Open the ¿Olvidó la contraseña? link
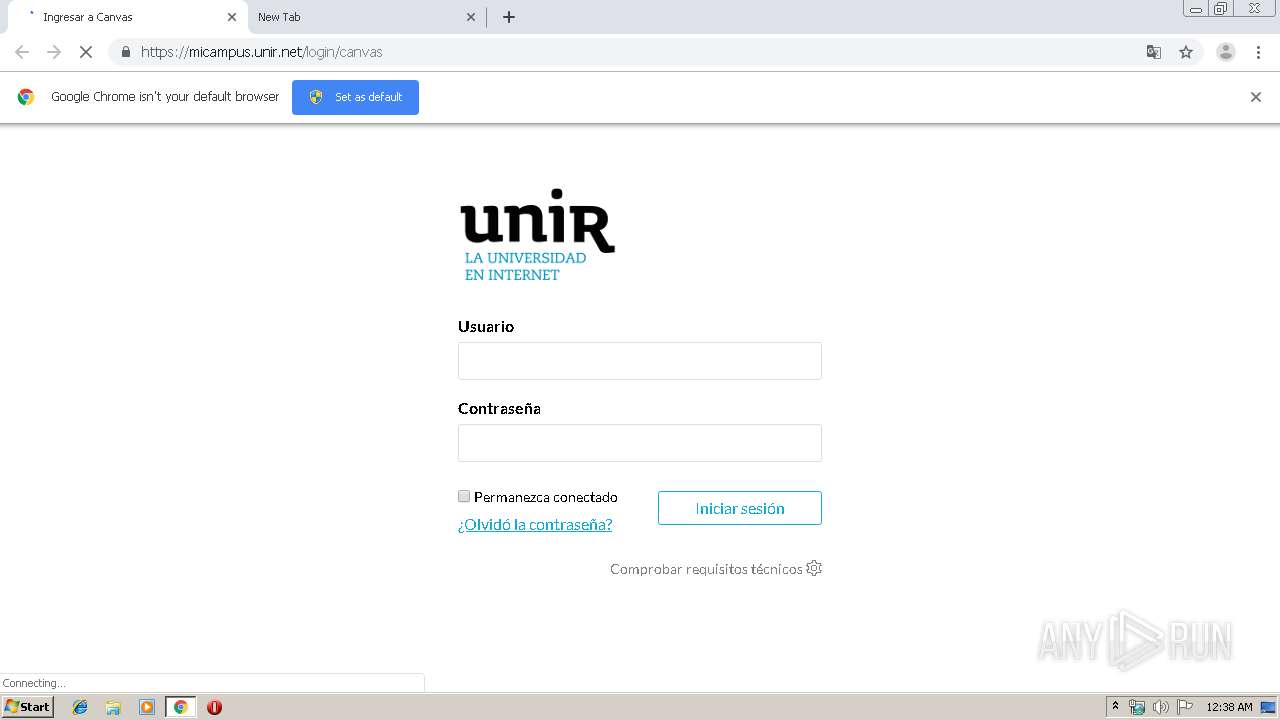 (x=535, y=524)
